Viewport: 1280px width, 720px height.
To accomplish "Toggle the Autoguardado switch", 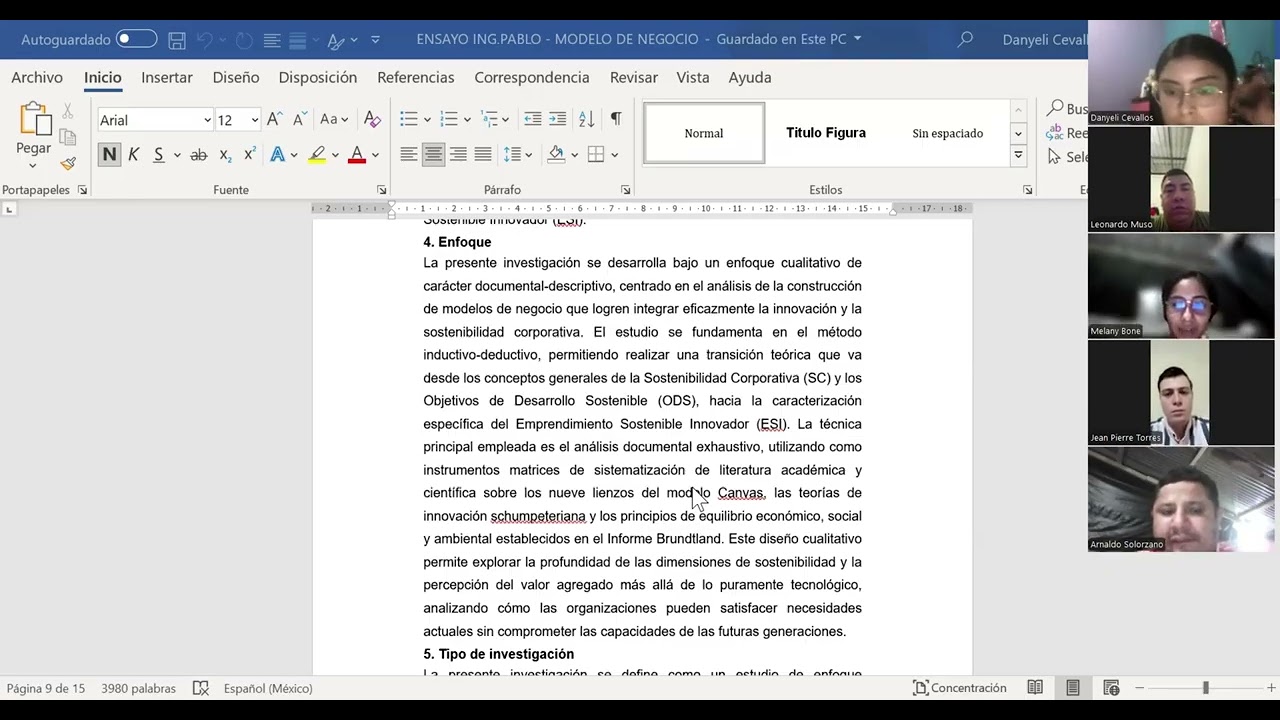I will tap(136, 39).
